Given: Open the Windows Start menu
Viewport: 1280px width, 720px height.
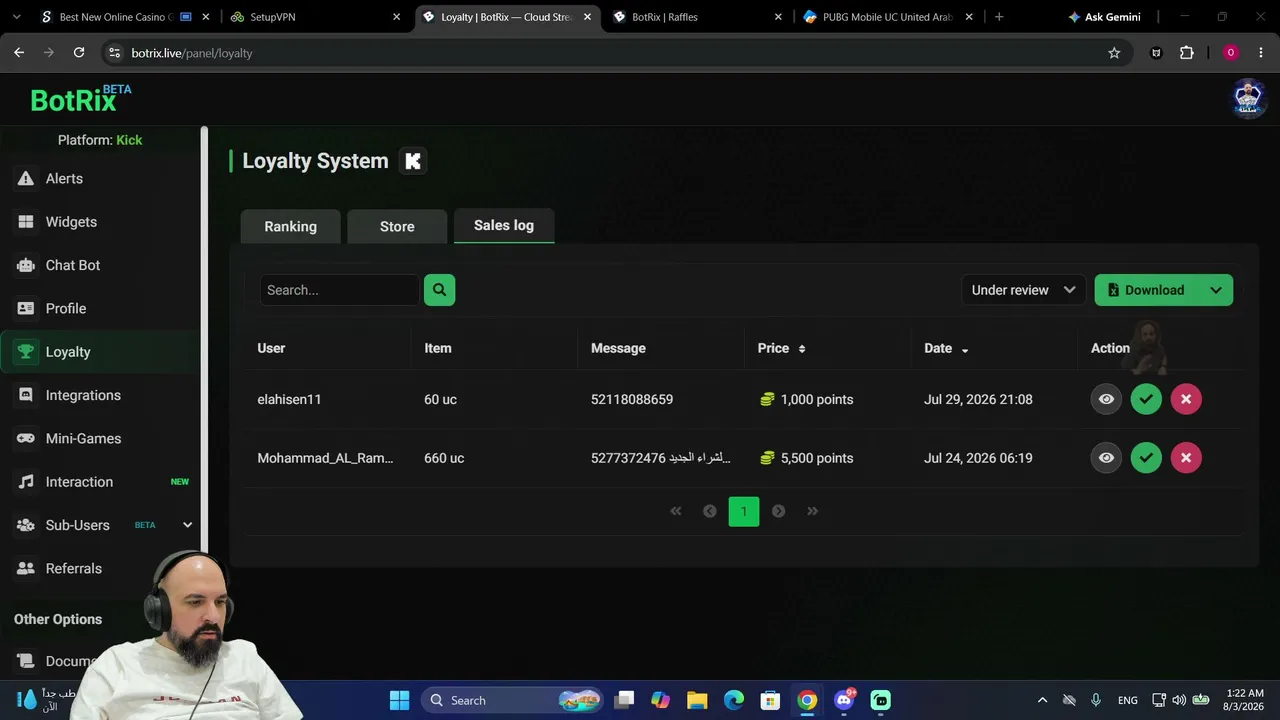Looking at the screenshot, I should click(399, 700).
